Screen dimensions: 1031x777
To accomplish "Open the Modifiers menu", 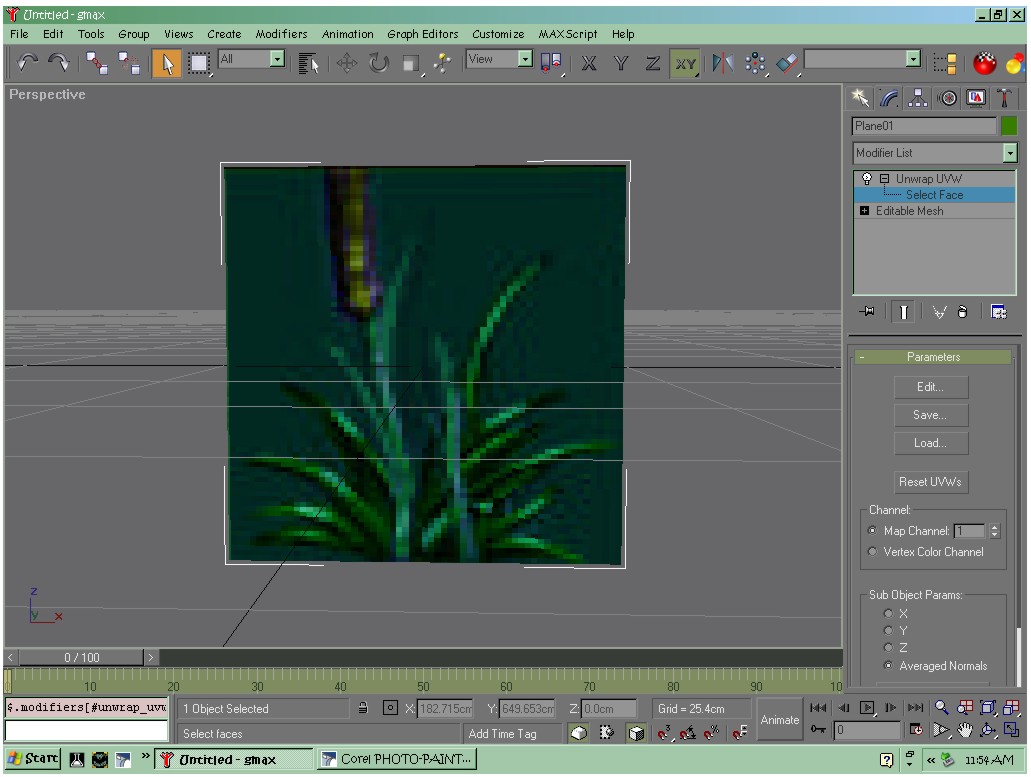I will [x=281, y=34].
